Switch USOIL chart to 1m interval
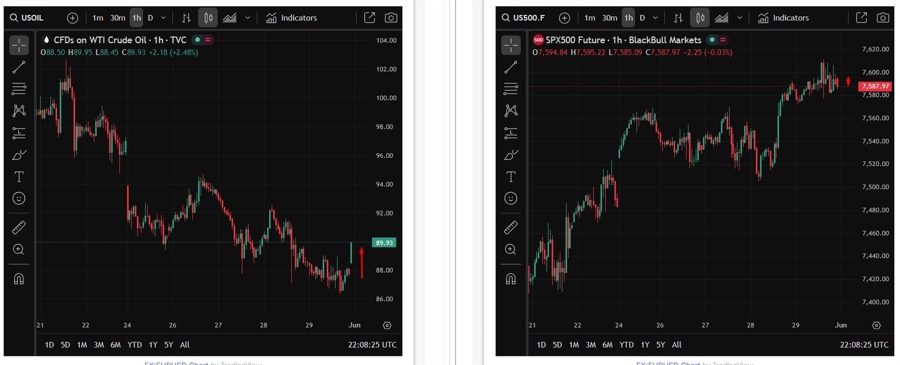The image size is (900, 365). [98, 18]
